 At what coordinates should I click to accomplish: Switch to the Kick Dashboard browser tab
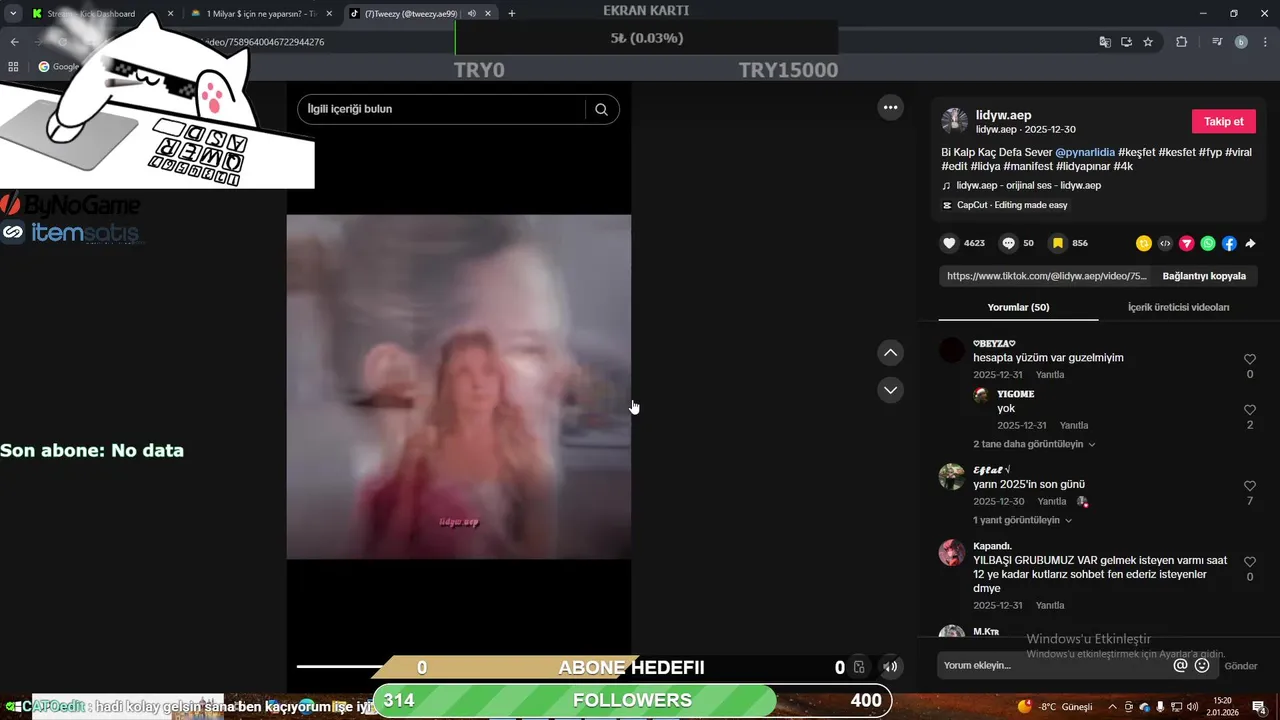pyautogui.click(x=103, y=14)
